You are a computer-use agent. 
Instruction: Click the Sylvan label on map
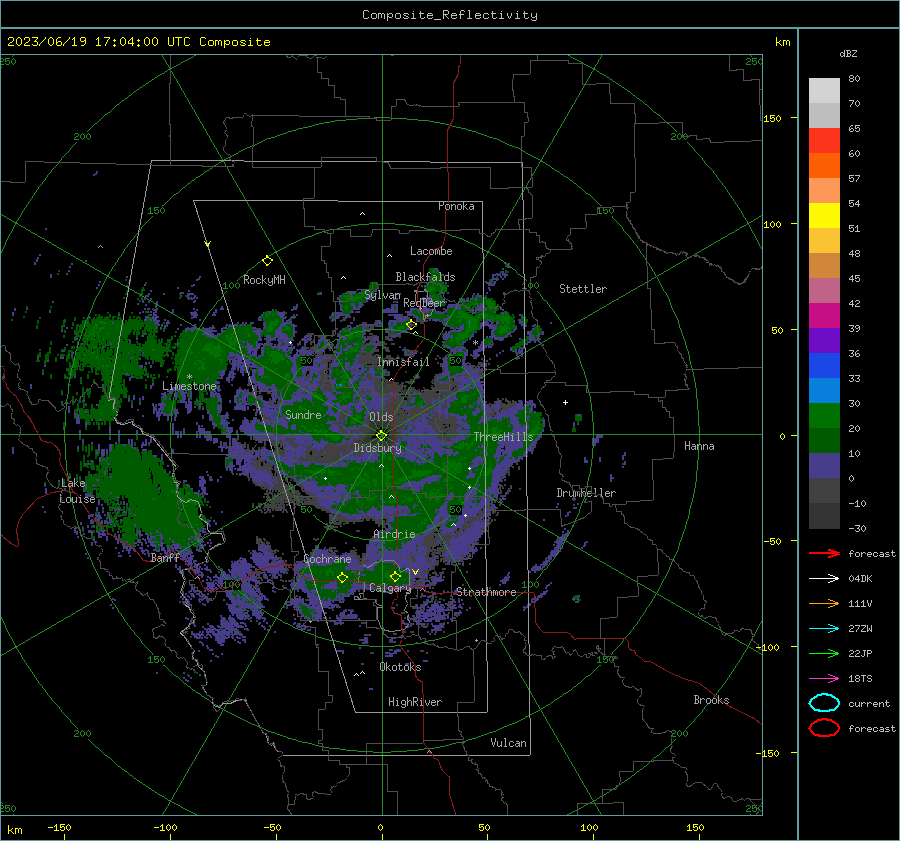coord(382,295)
